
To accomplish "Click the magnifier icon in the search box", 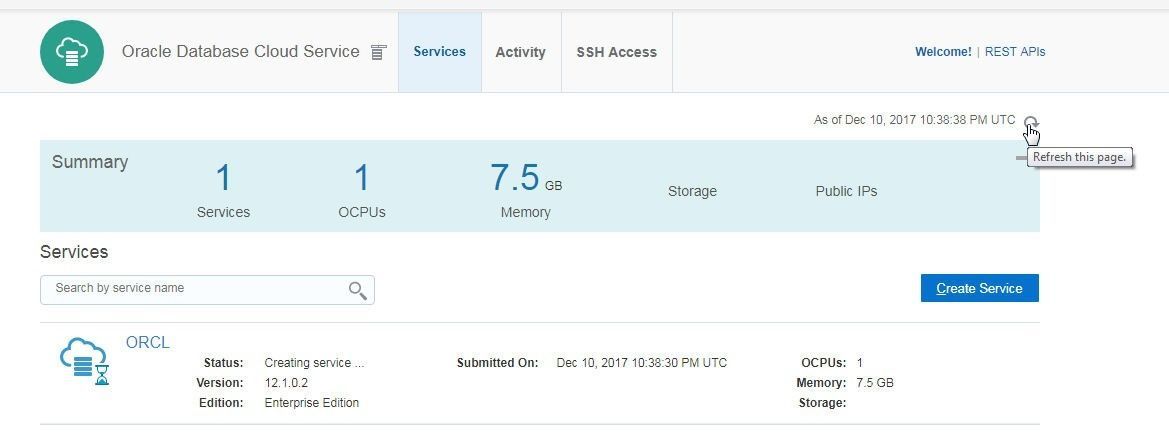I will (358, 291).
